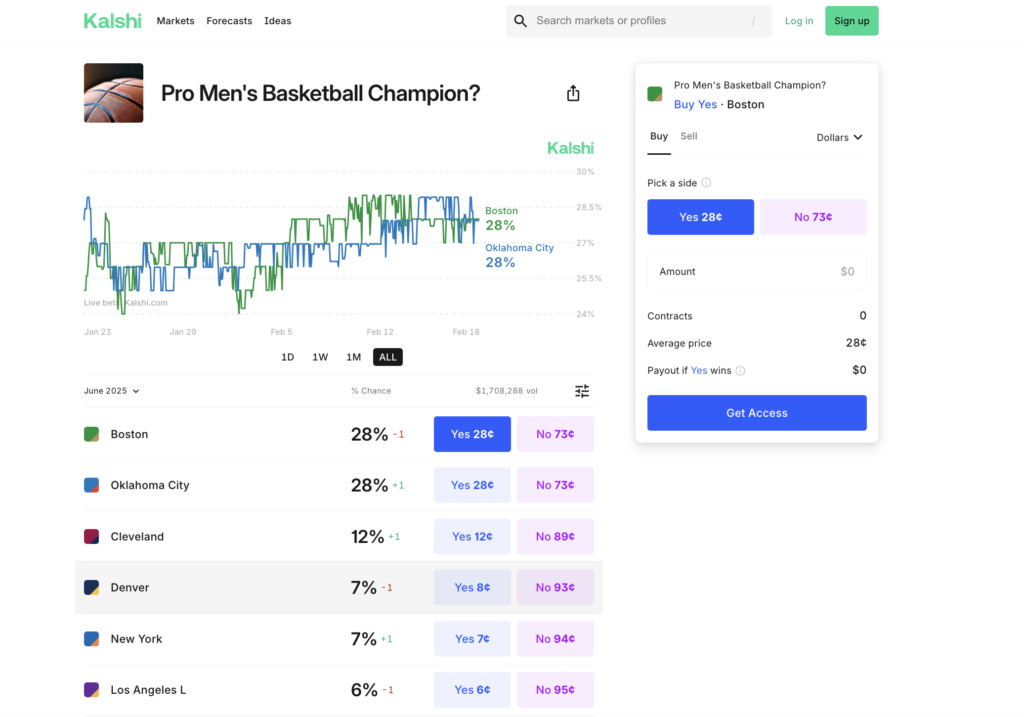Click the Oklahoma City row name
This screenshot has height=717, width=1024.
(150, 485)
